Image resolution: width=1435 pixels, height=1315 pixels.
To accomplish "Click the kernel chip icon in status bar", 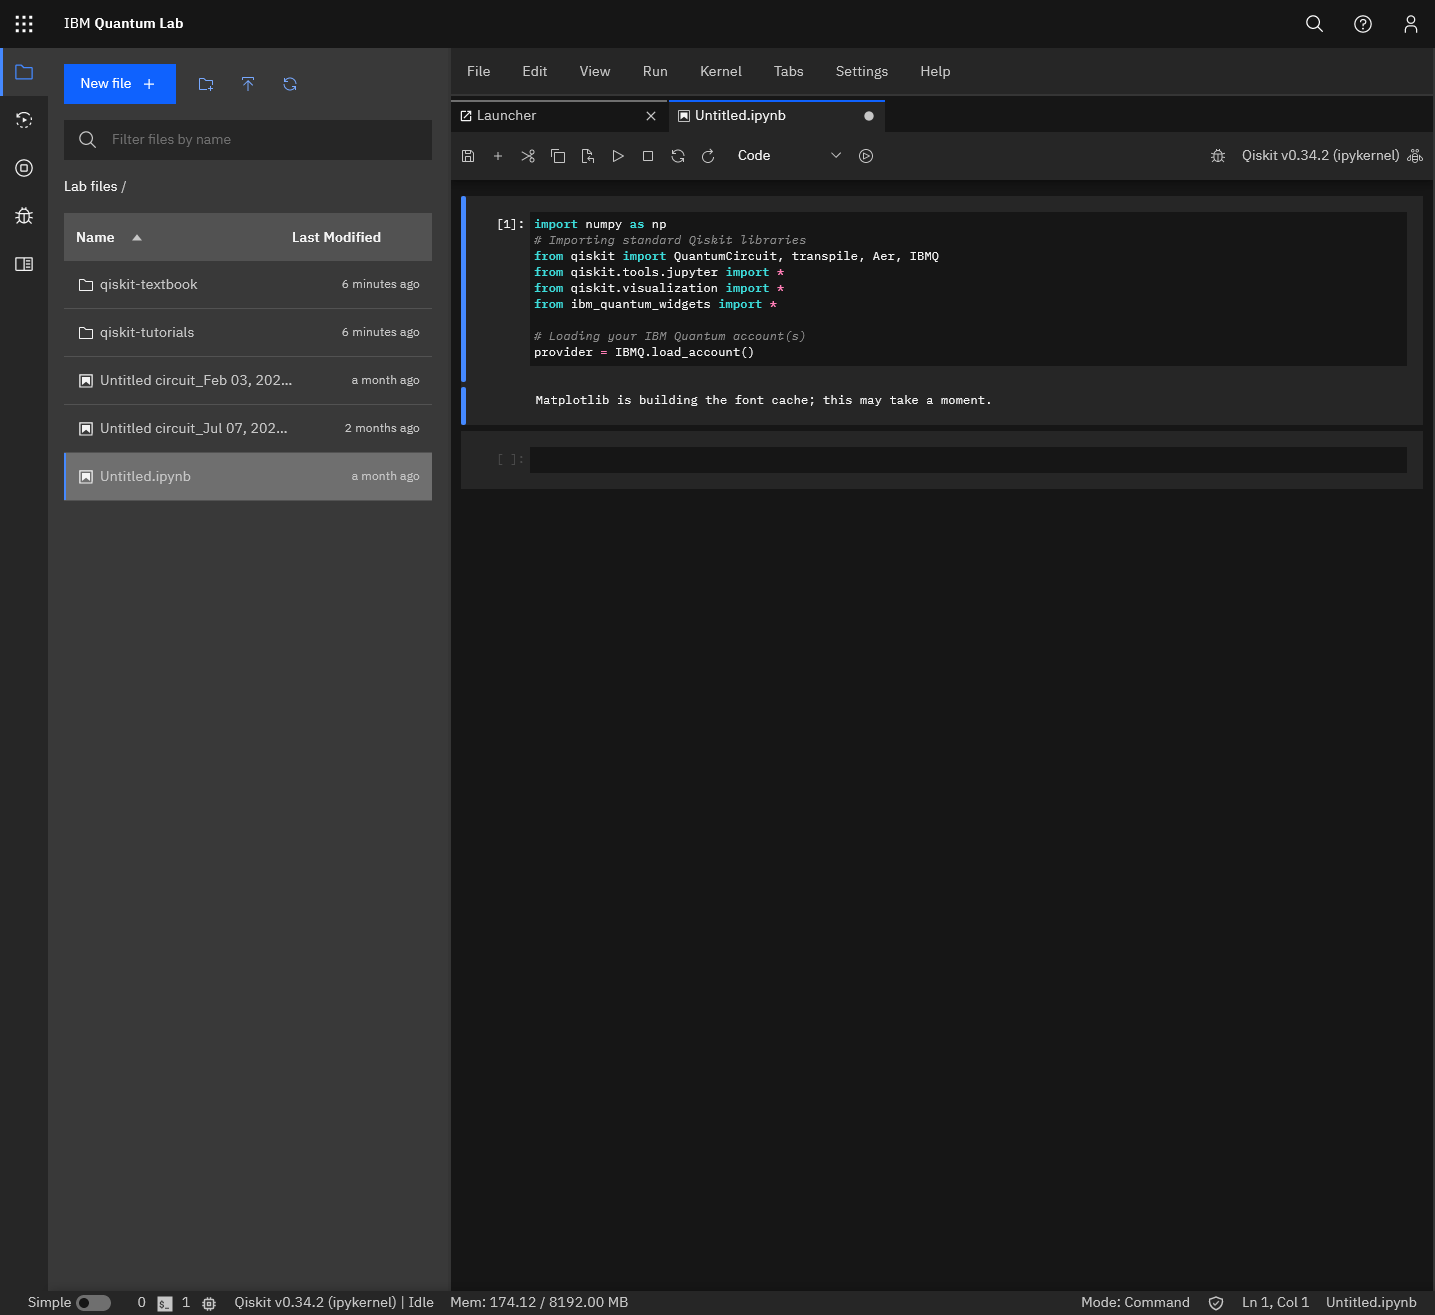I will click(x=209, y=1303).
